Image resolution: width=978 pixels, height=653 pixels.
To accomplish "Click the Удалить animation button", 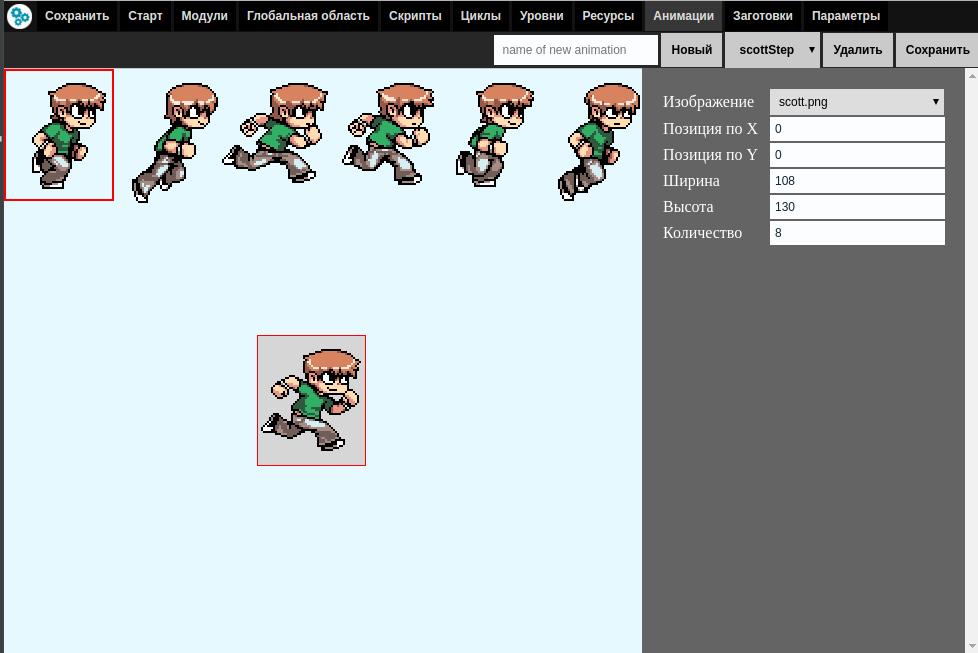I will pos(857,50).
